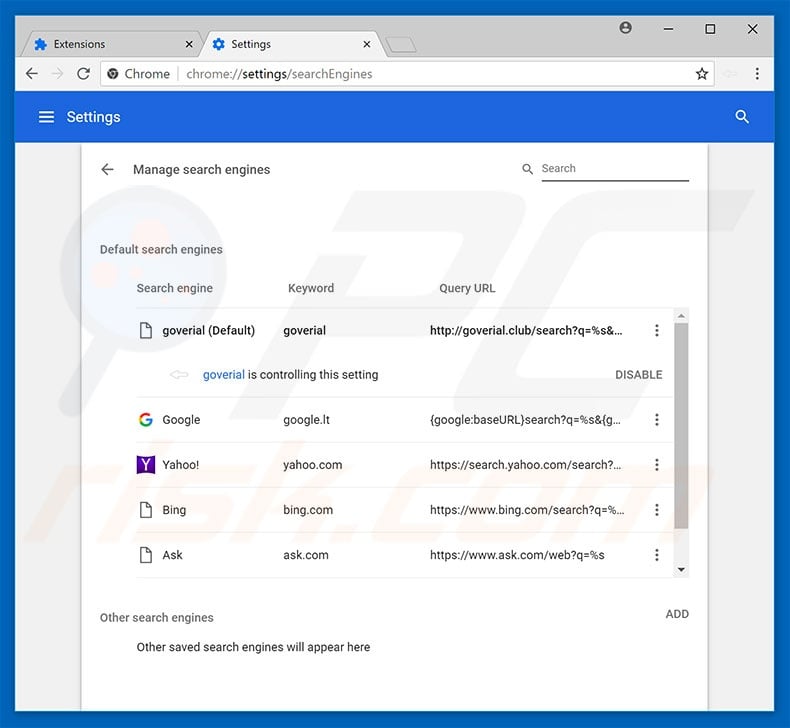Disable goverial controlling this setting

point(638,375)
